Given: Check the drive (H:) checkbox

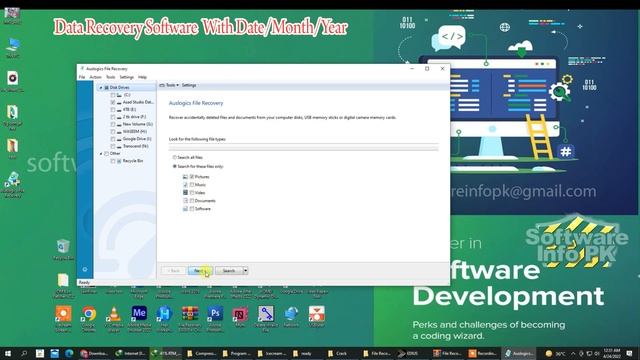Looking at the screenshot, I should pos(113,132).
